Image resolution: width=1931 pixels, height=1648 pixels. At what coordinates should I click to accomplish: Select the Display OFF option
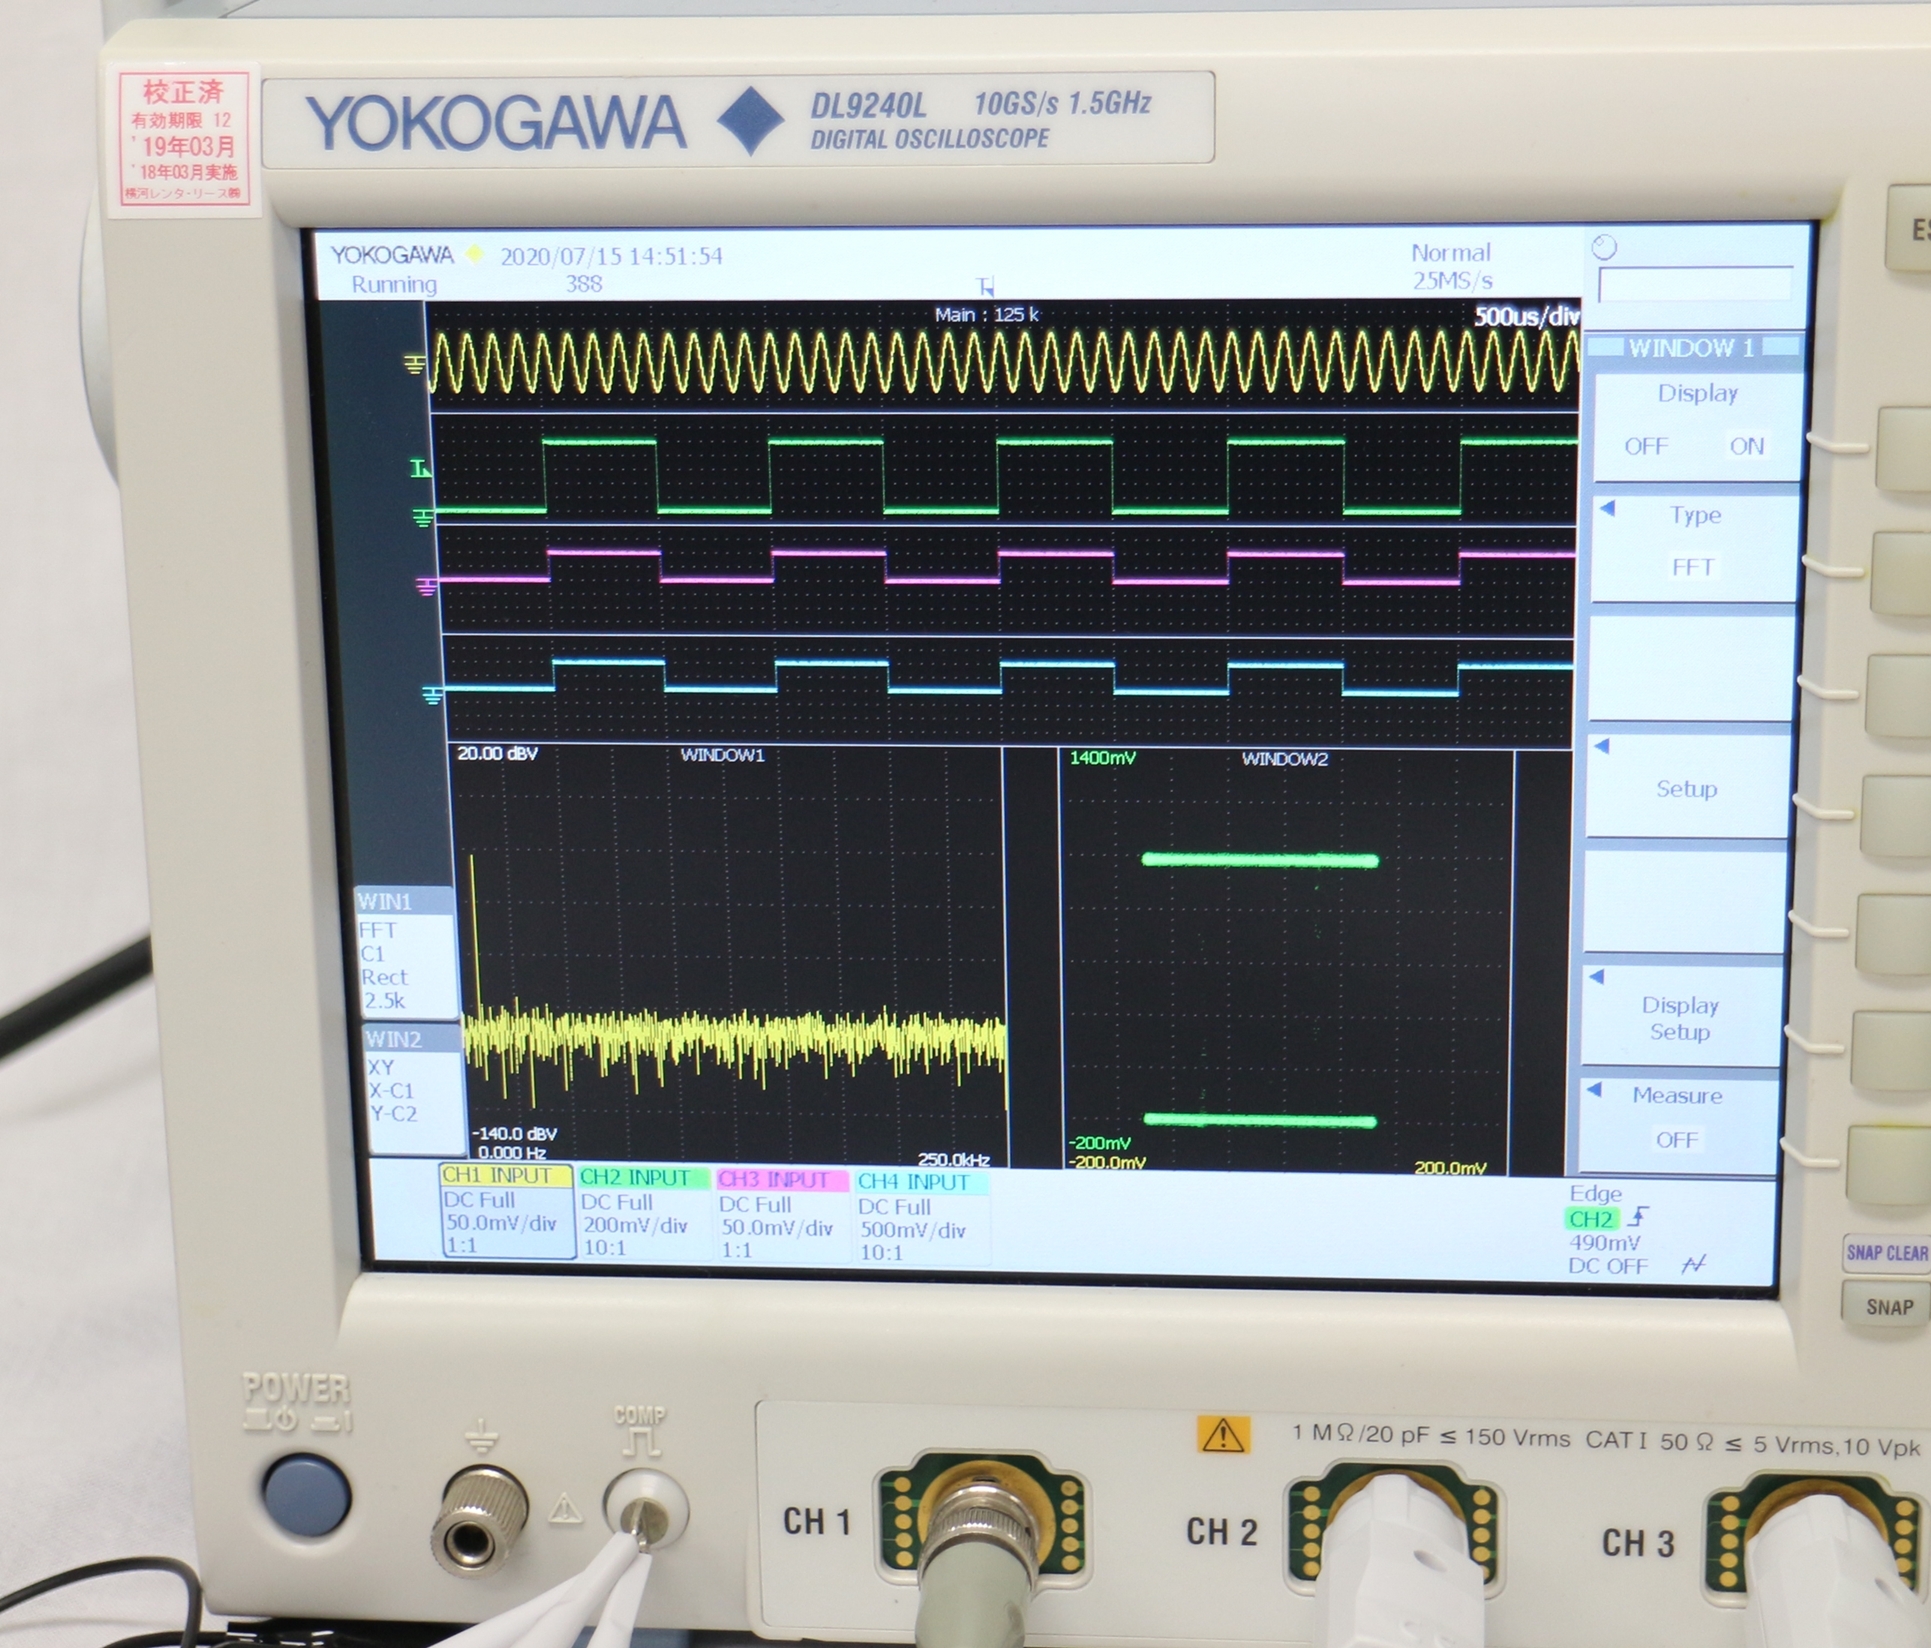[x=1645, y=446]
